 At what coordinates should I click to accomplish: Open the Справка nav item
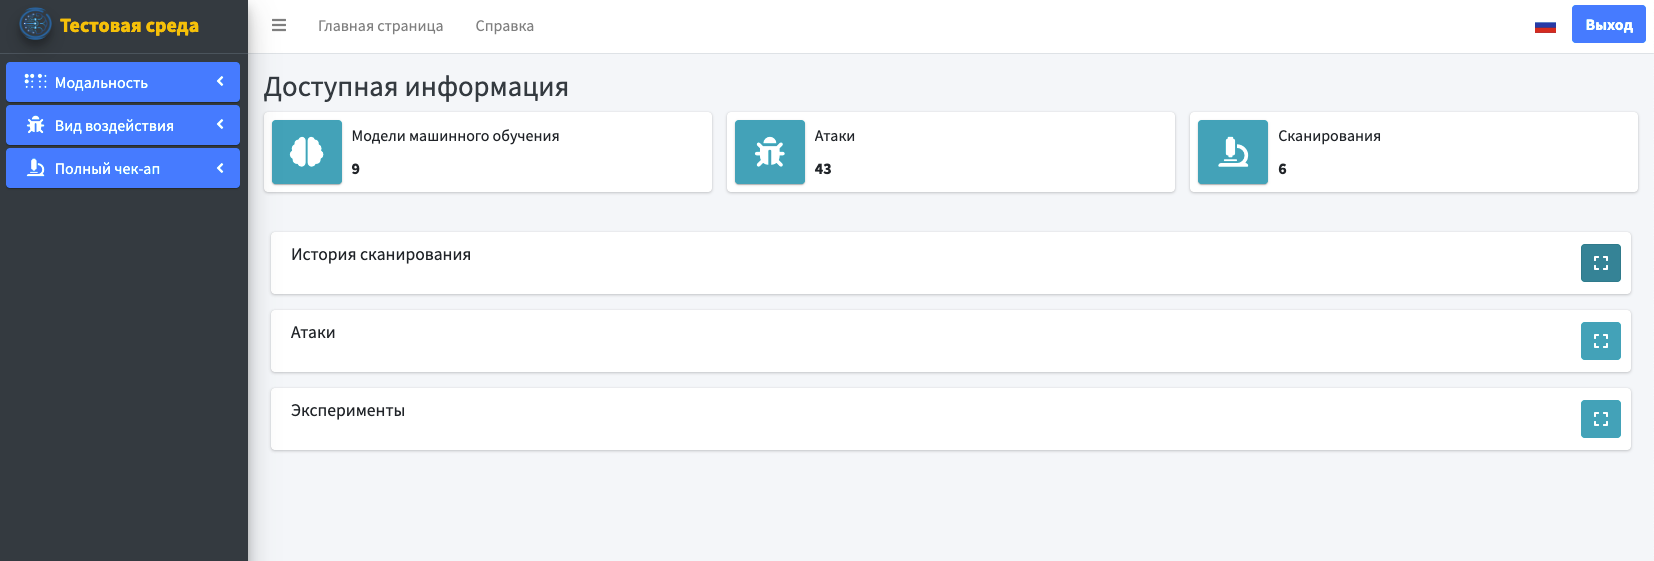pyautogui.click(x=504, y=26)
